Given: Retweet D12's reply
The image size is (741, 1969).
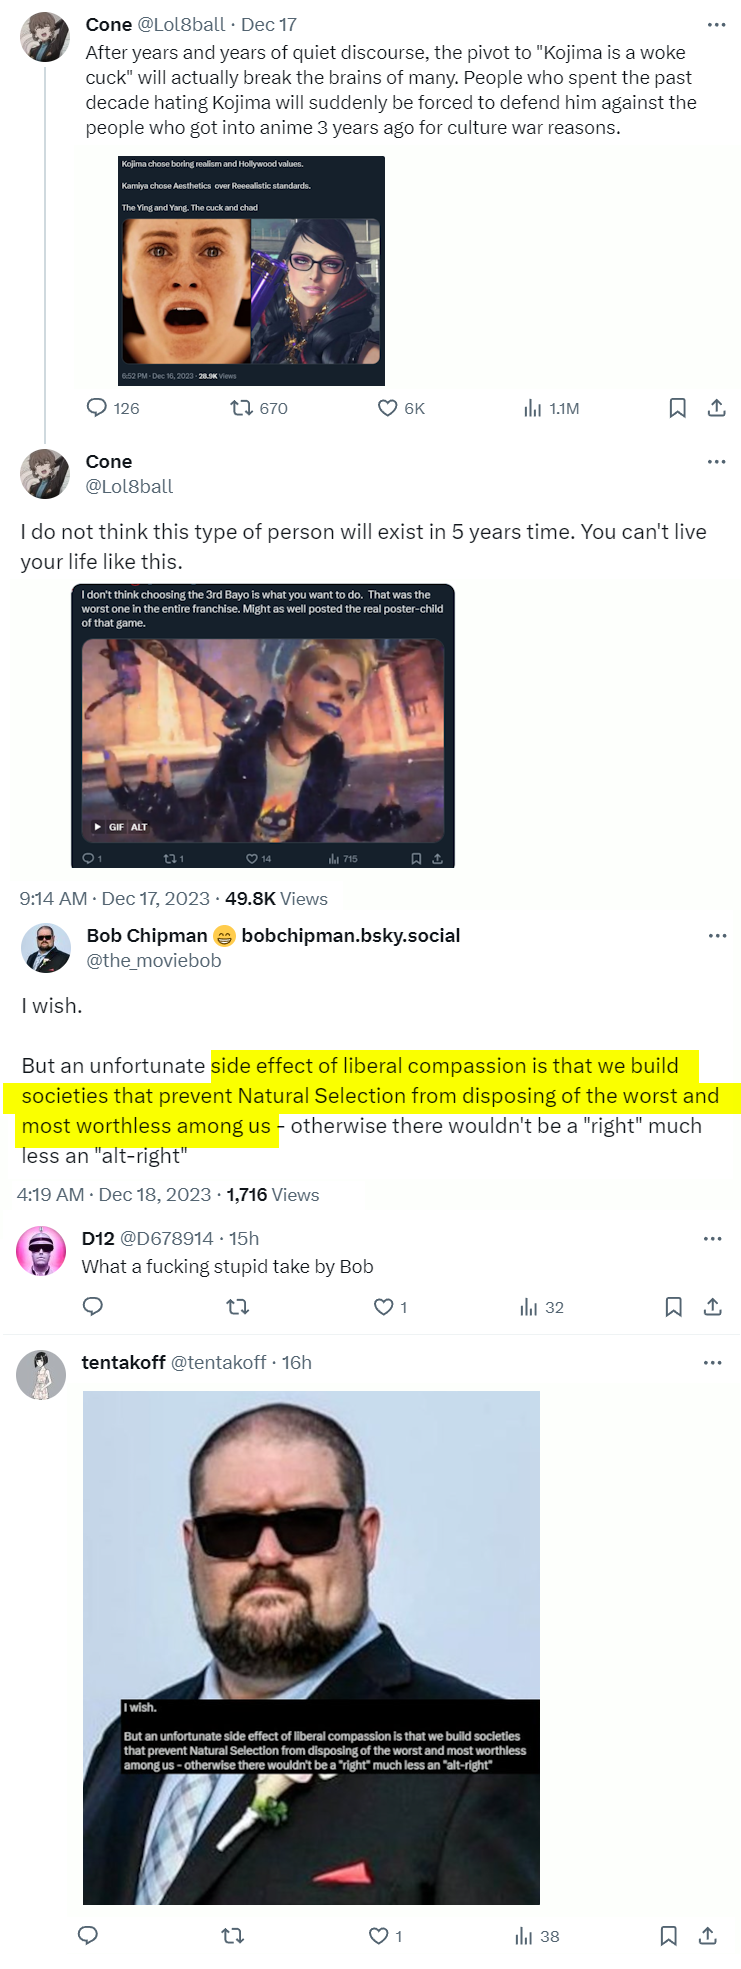Looking at the screenshot, I should click(237, 1307).
